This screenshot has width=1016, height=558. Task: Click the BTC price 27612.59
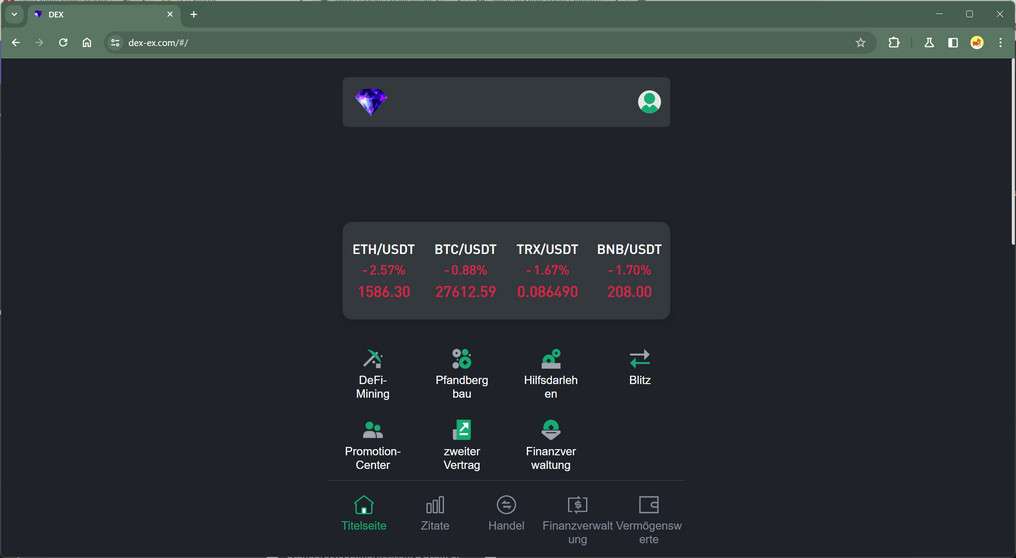coord(465,292)
